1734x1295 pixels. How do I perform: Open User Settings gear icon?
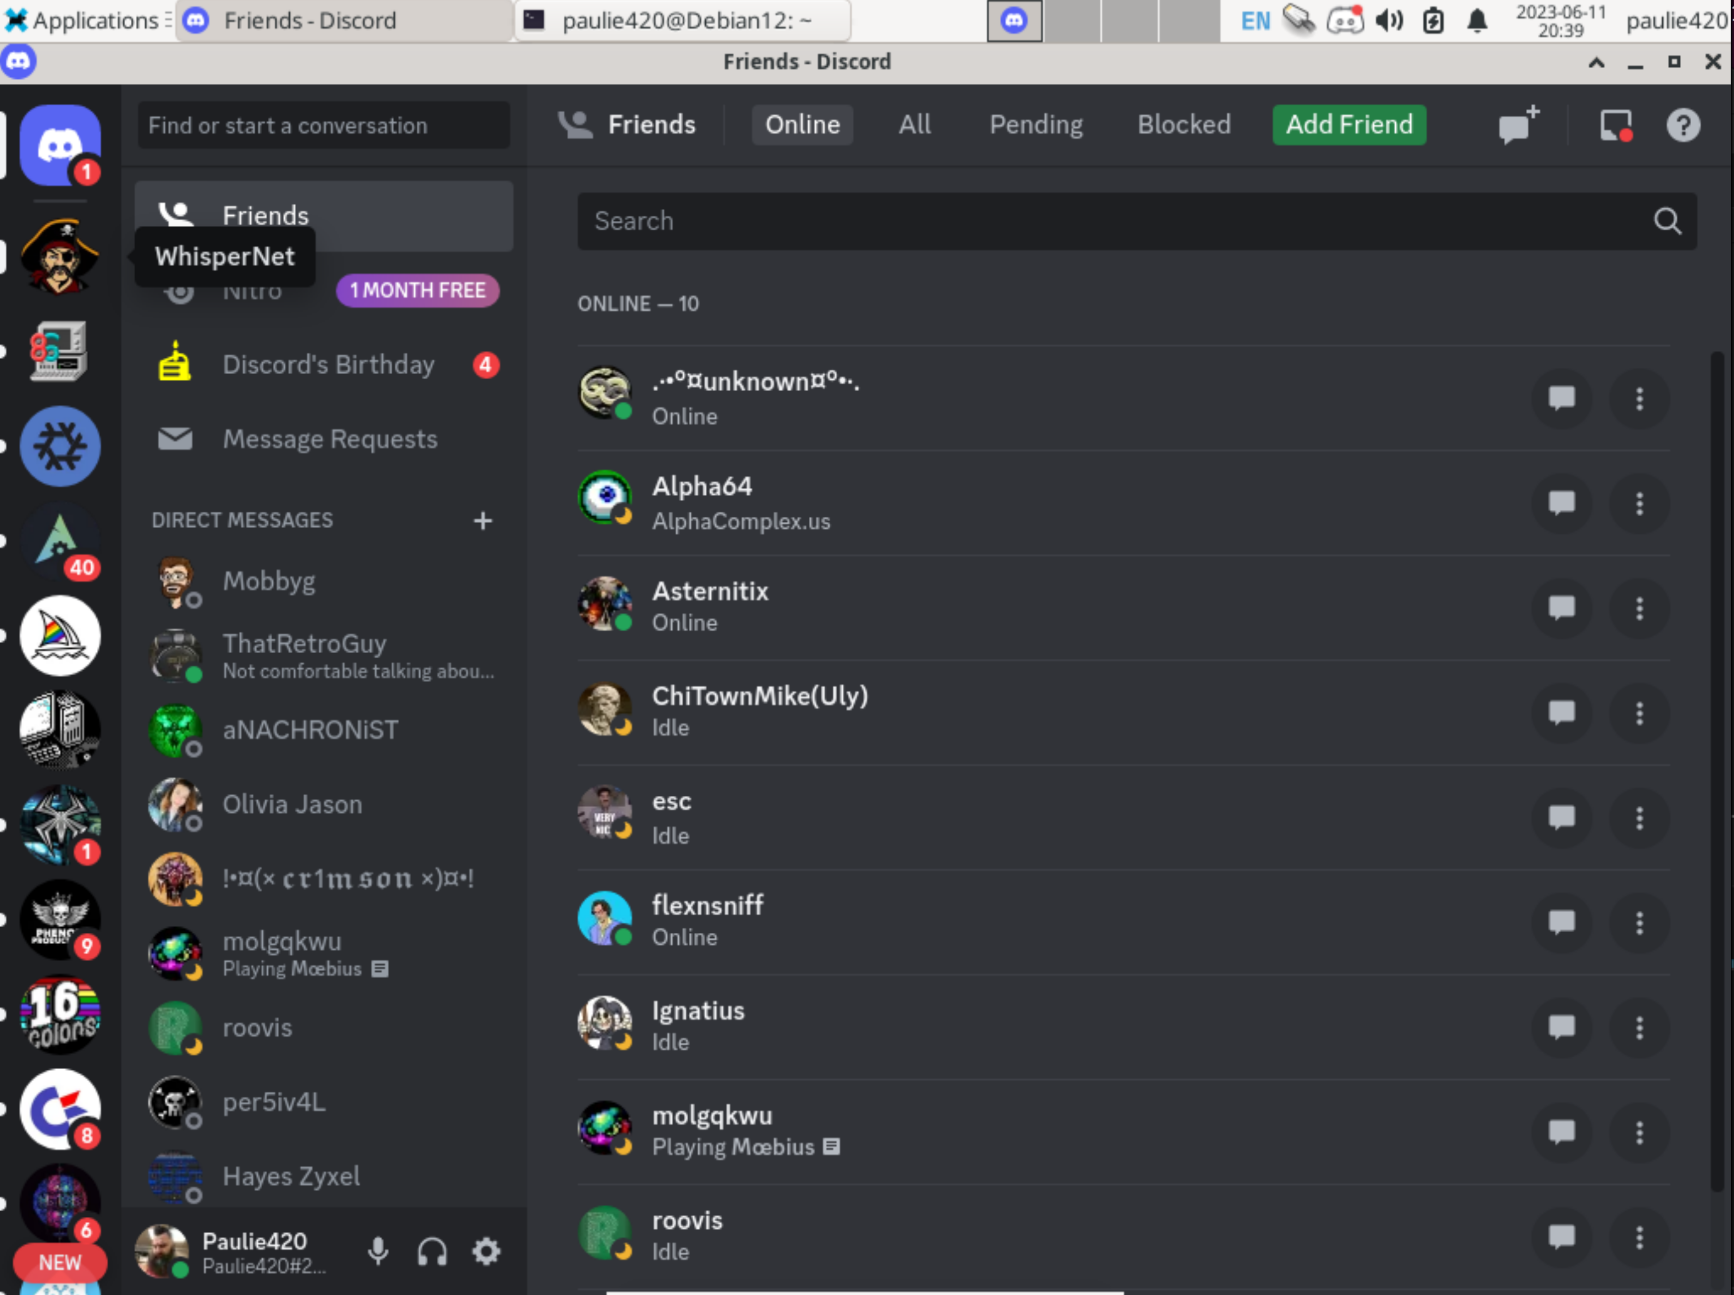click(486, 1251)
